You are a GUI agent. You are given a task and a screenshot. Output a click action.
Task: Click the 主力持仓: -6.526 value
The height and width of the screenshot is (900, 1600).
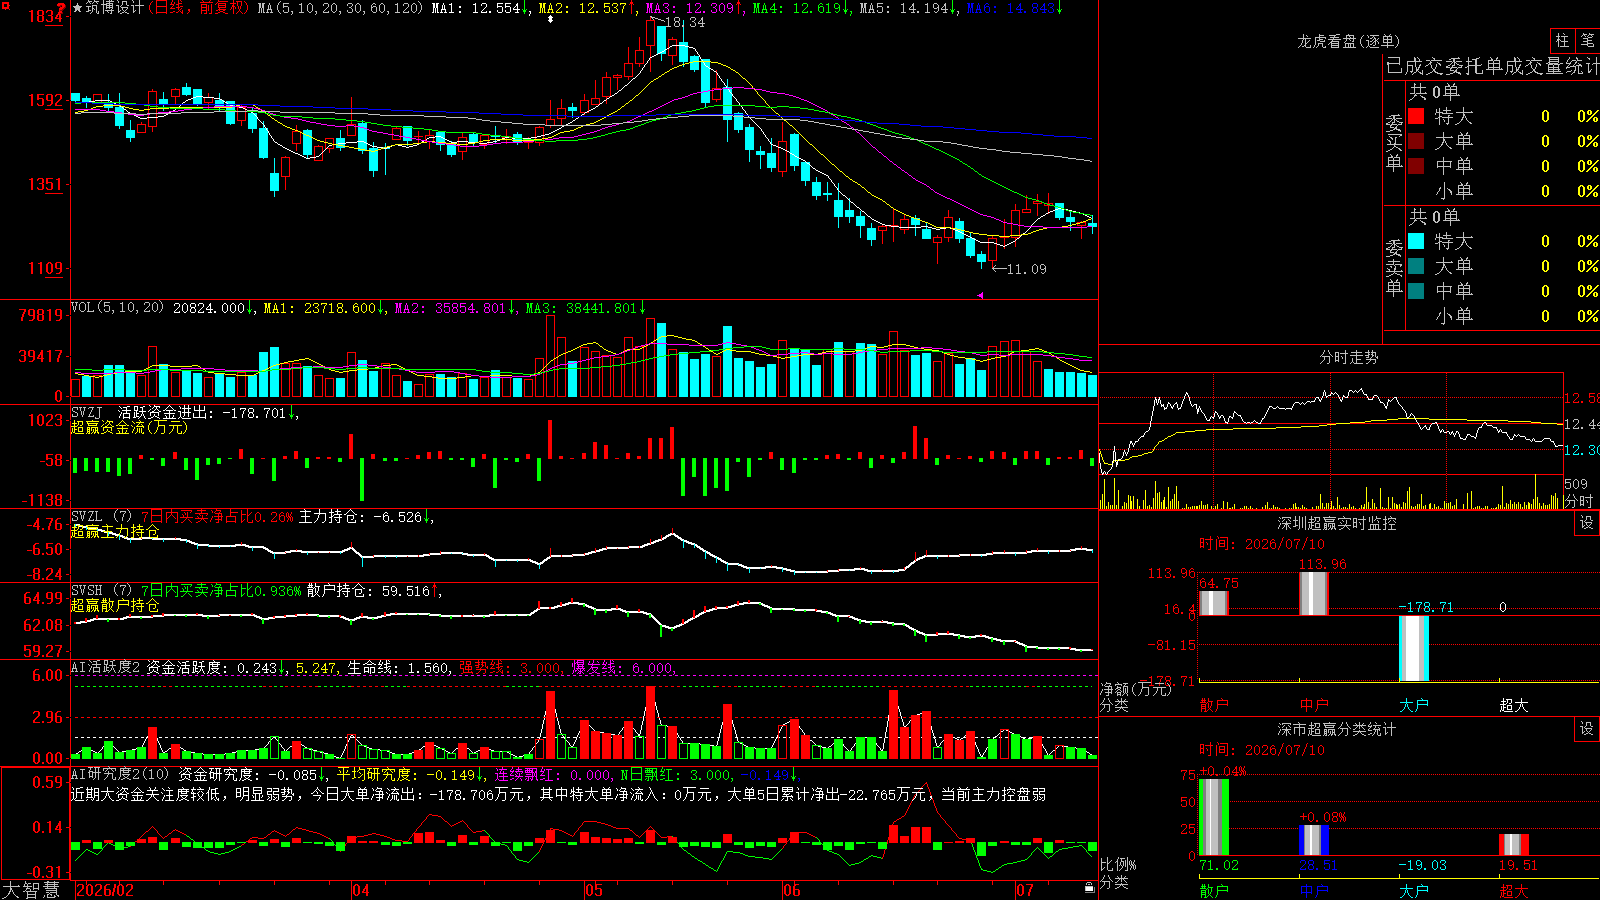(360, 517)
